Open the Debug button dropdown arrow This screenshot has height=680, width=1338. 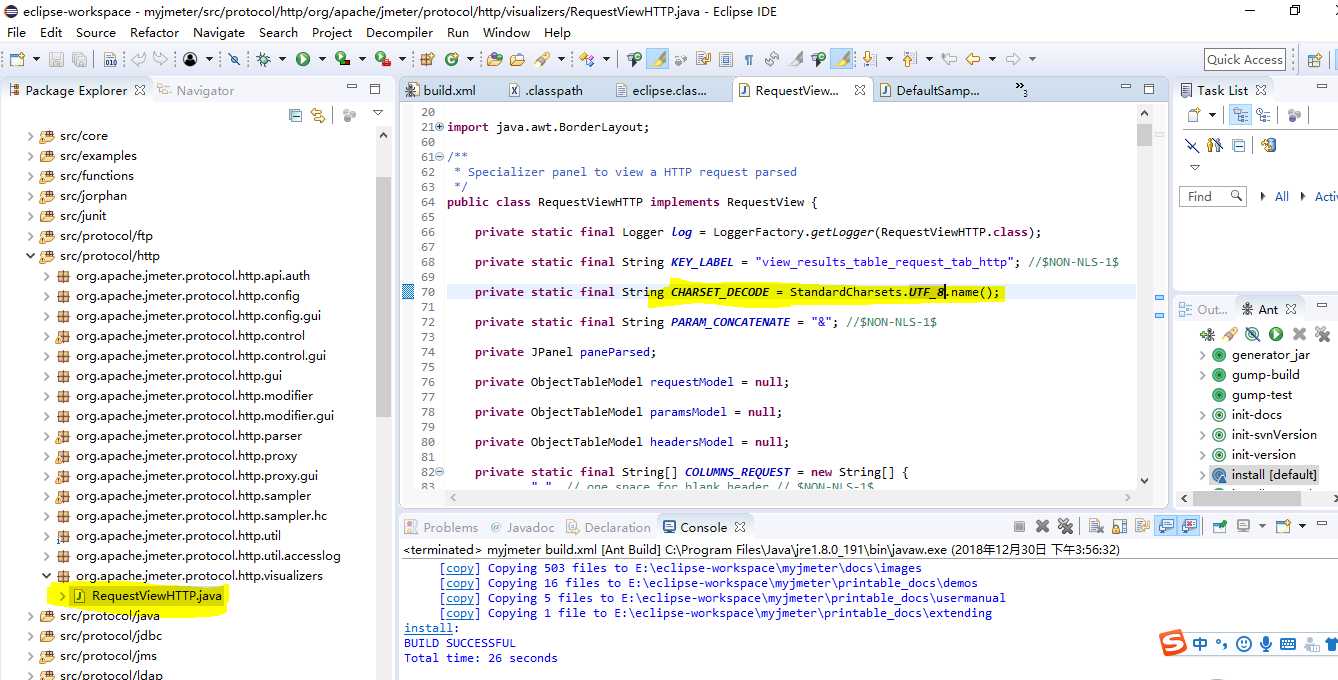click(282, 59)
